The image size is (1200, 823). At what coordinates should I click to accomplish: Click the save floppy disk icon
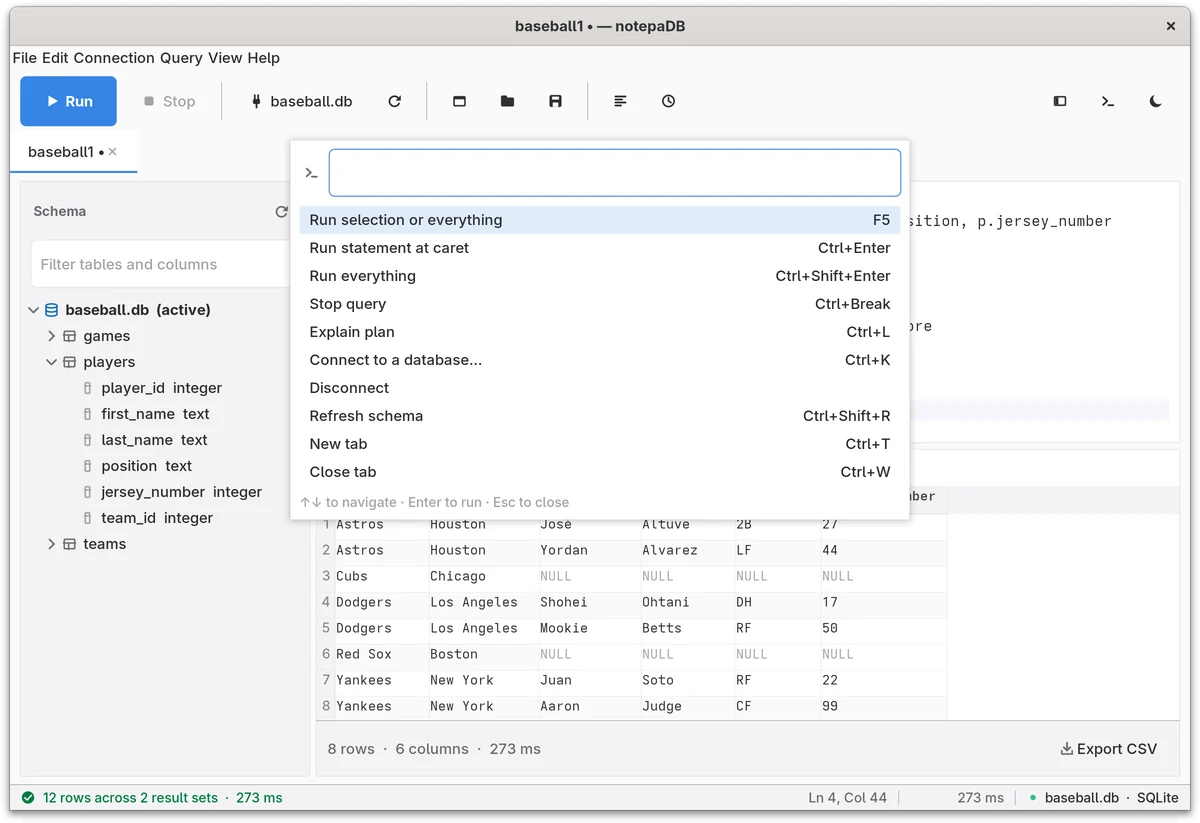[556, 101]
